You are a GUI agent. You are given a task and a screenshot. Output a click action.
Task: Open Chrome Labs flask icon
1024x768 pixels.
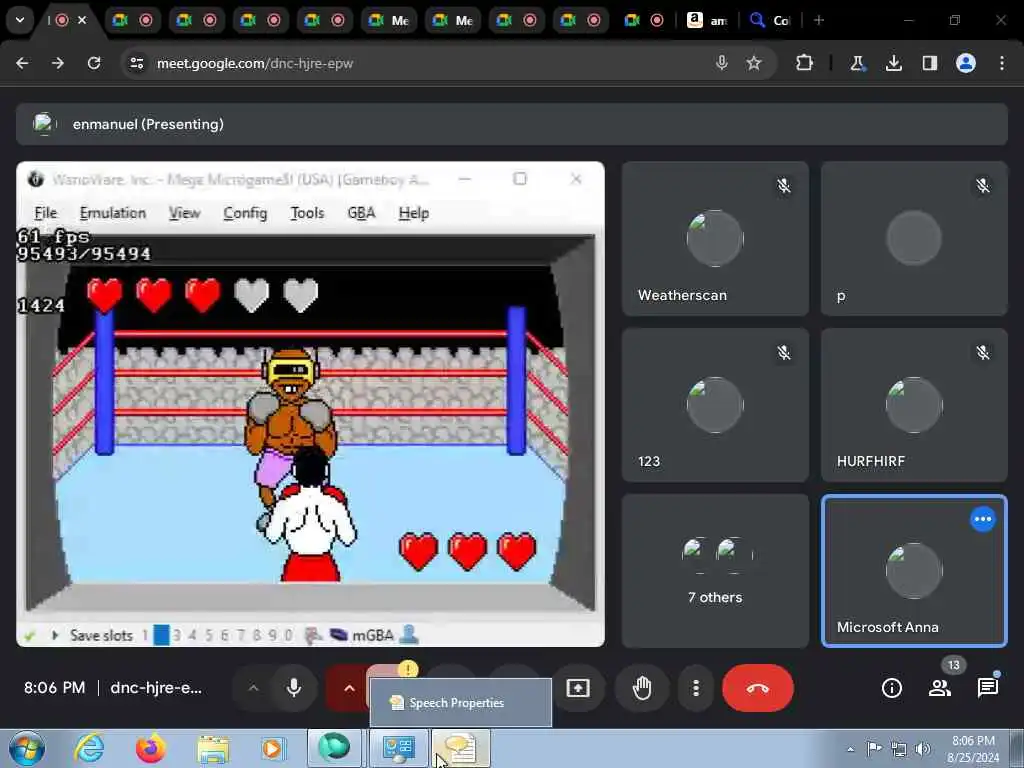[x=857, y=63]
